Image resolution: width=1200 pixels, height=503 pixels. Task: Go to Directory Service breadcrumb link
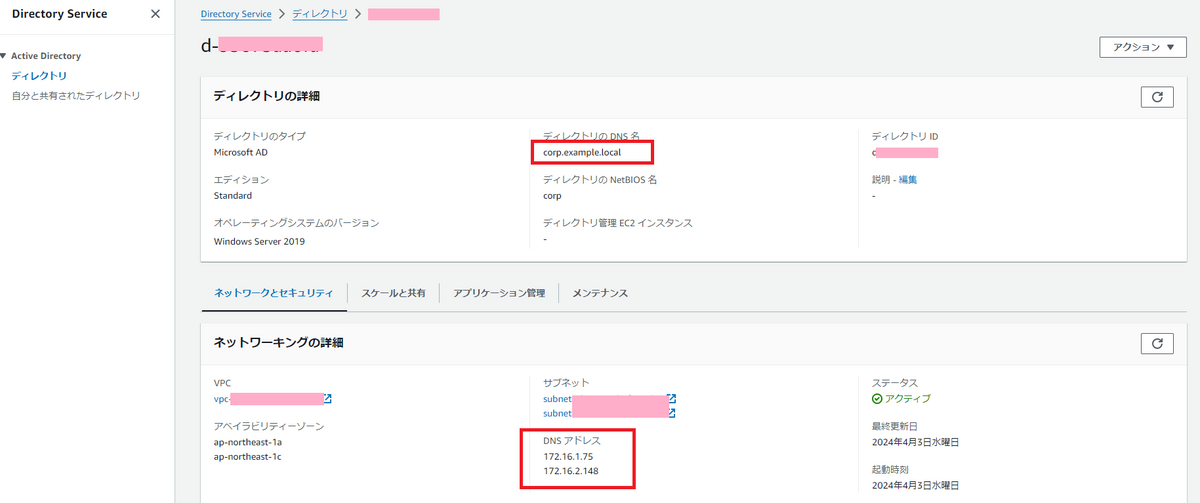pyautogui.click(x=235, y=15)
